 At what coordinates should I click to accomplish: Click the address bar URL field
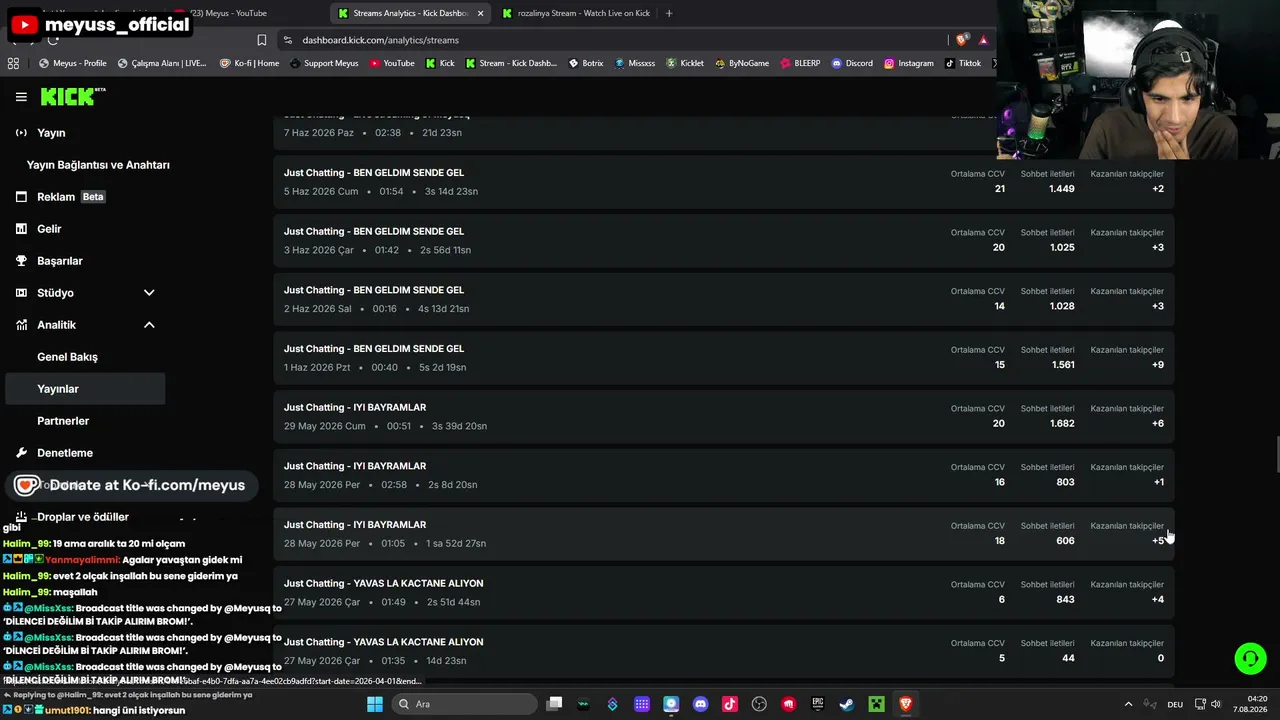(x=610, y=40)
